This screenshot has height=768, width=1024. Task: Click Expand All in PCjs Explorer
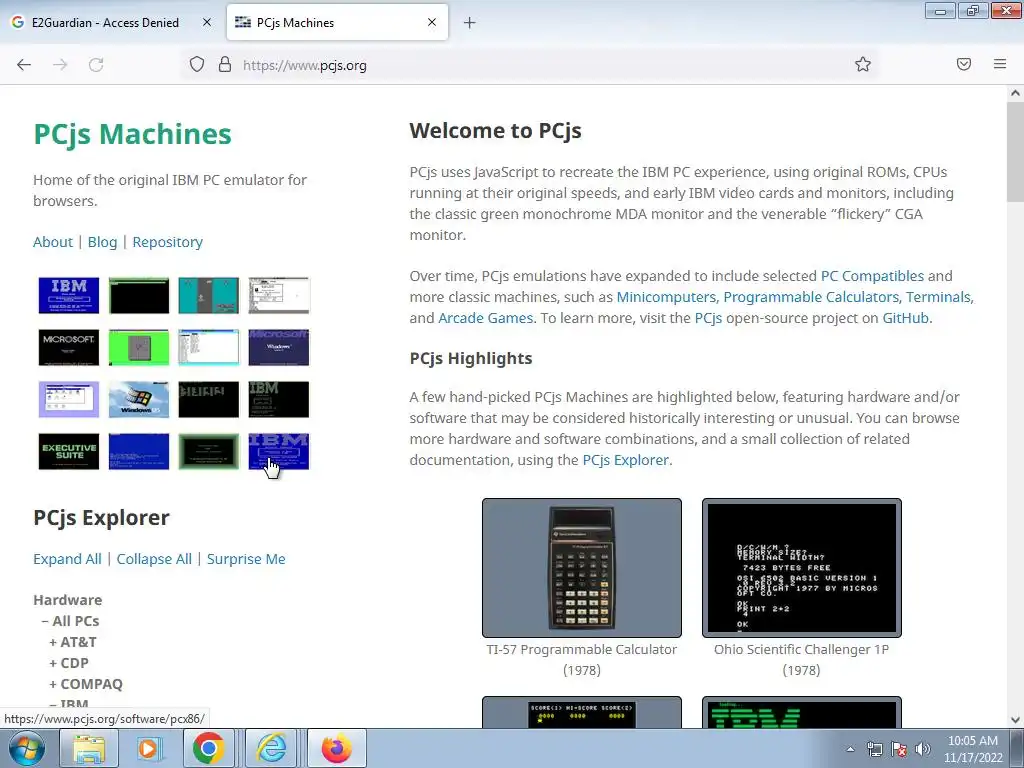[67, 559]
